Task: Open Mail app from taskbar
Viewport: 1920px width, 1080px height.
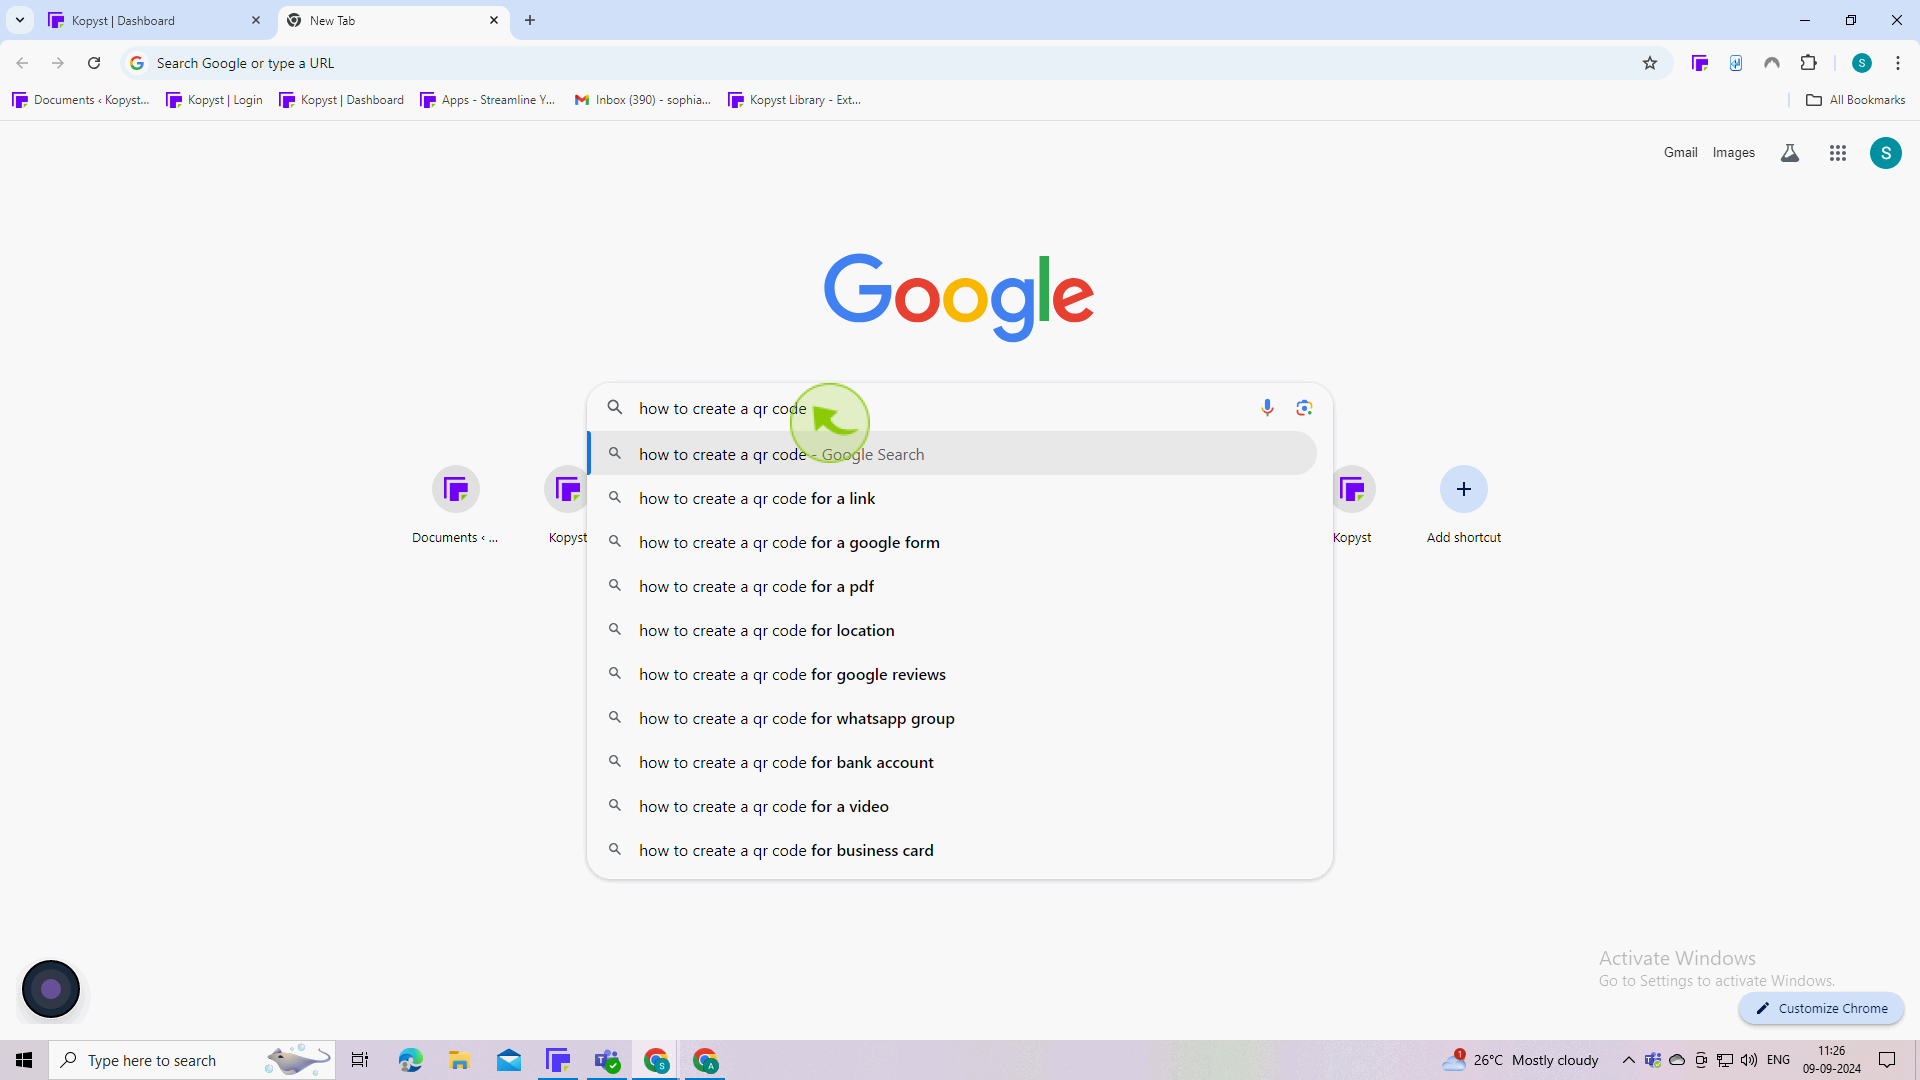Action: pyautogui.click(x=509, y=1060)
